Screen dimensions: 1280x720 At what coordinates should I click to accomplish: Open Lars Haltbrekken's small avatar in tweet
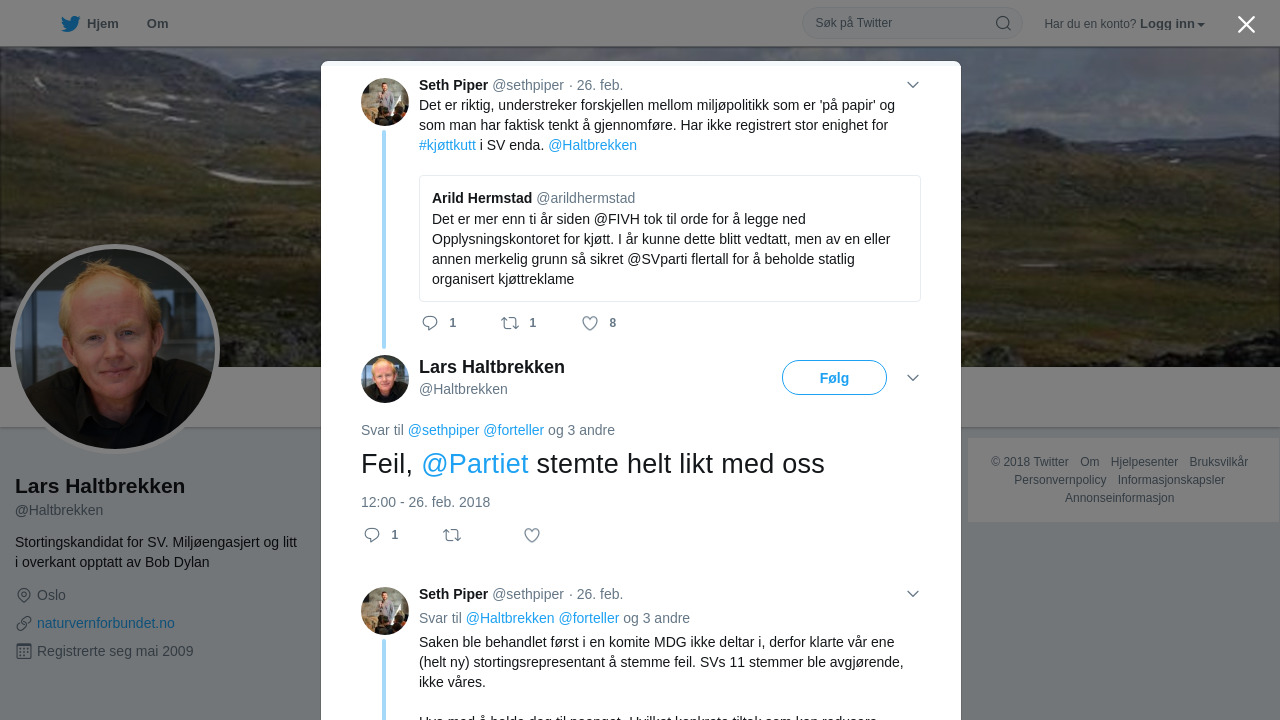[385, 379]
